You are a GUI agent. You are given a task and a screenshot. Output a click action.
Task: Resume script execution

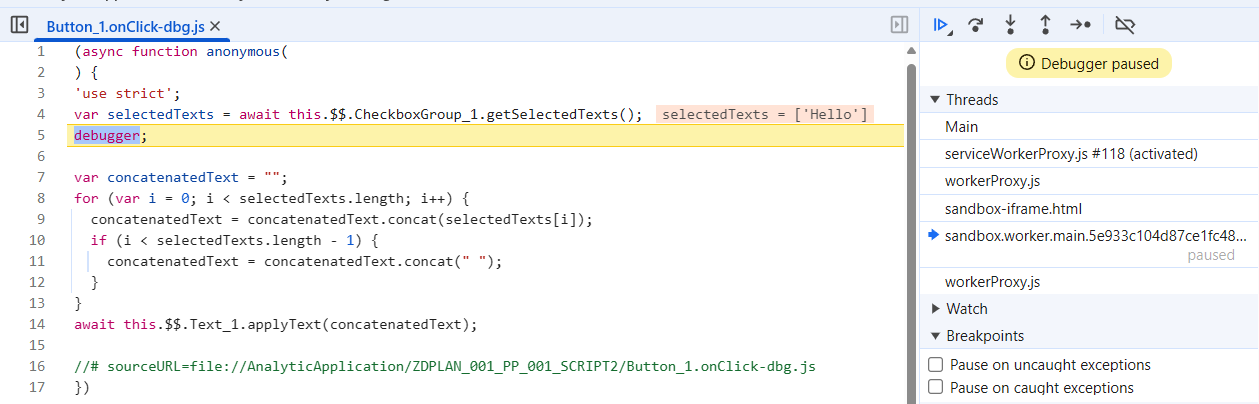coord(941,25)
